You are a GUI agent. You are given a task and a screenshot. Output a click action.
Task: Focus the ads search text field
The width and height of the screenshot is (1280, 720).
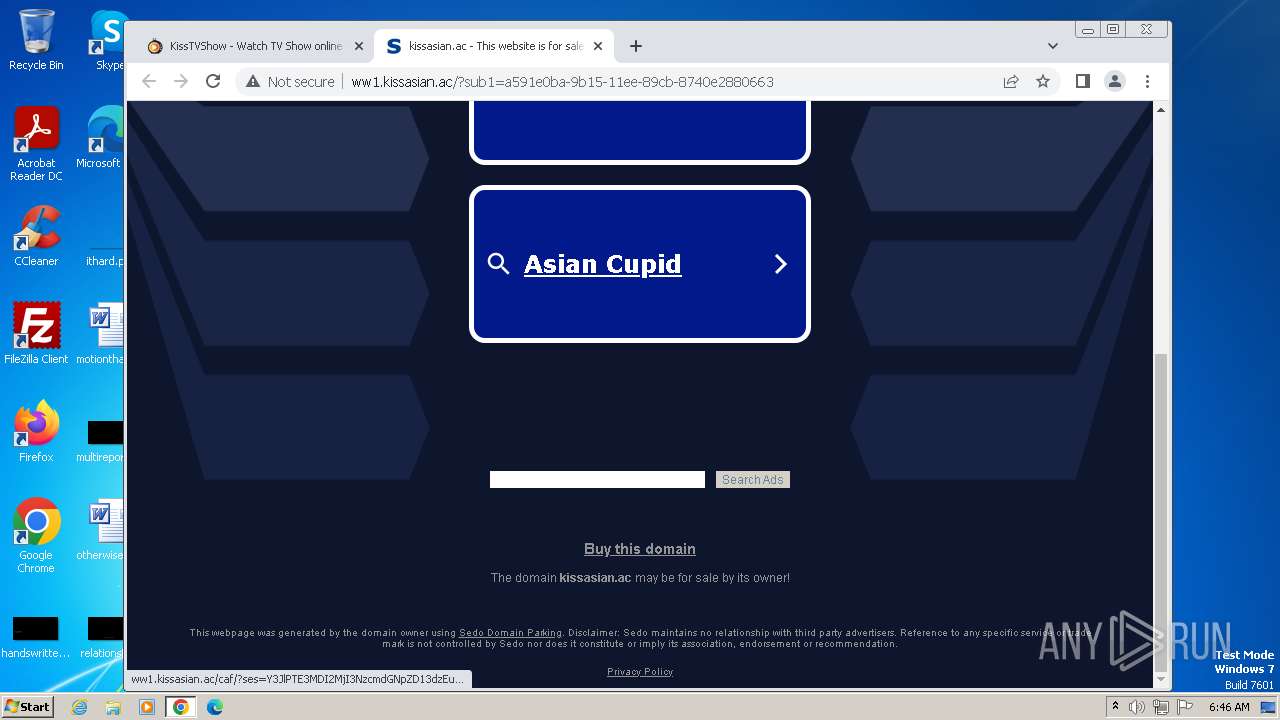pyautogui.click(x=597, y=480)
